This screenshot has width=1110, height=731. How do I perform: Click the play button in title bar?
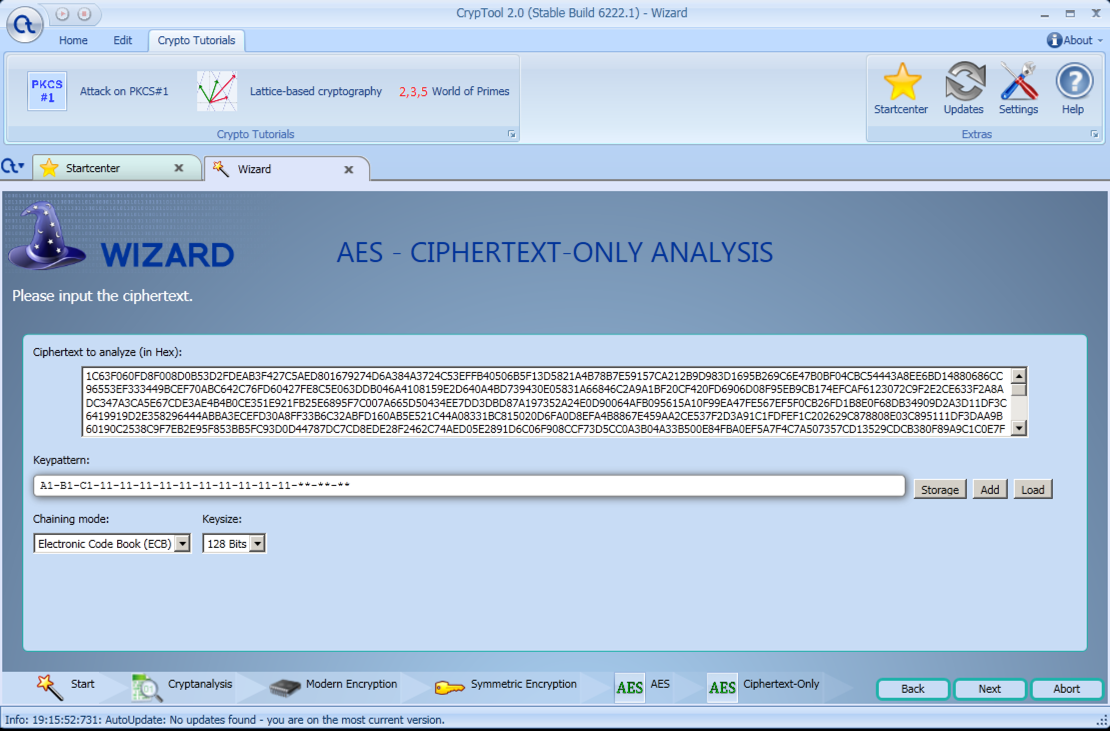[62, 13]
